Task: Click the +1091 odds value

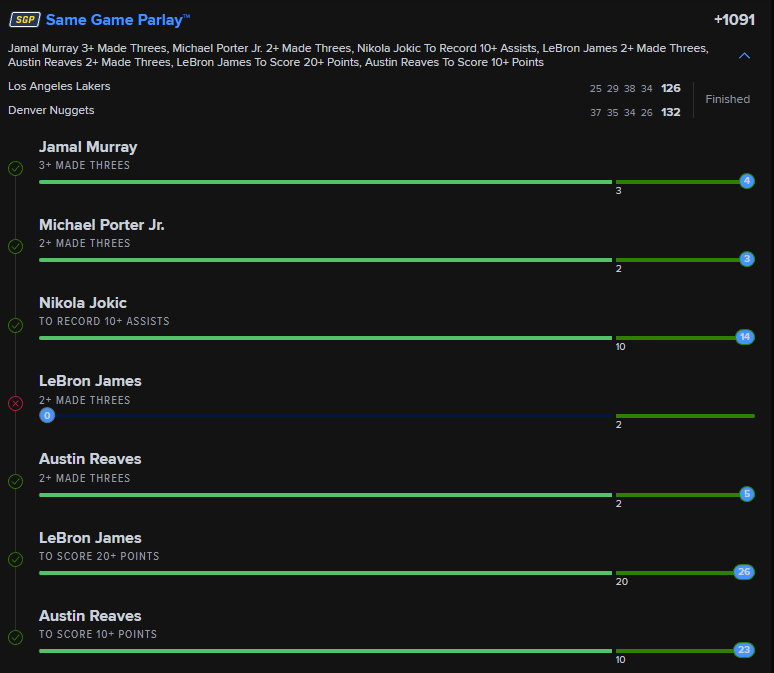Action: tap(734, 20)
